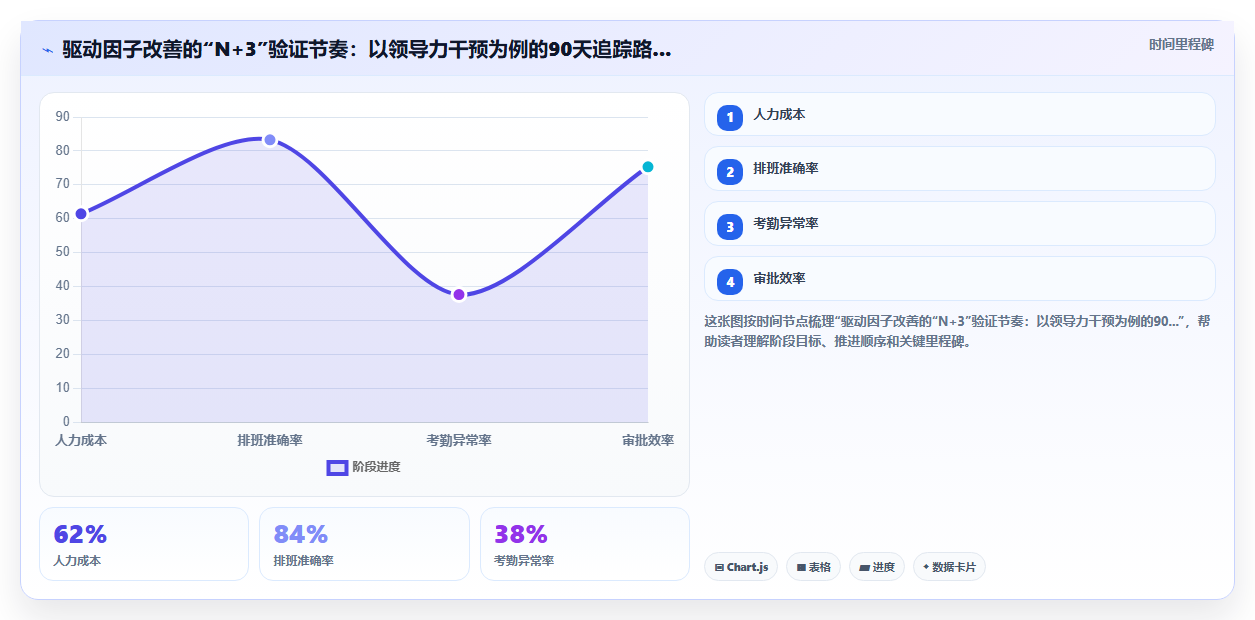Screen dimensions: 1255x620
Task: Click the number 1 badge for 人力成本
Action: pyautogui.click(x=730, y=117)
